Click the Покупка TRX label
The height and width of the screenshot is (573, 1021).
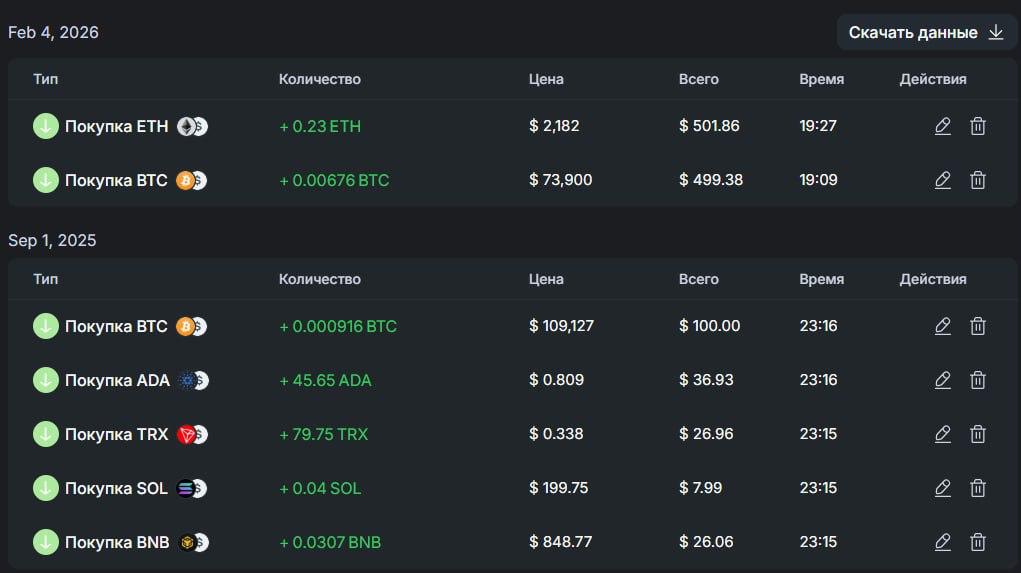click(x=115, y=434)
